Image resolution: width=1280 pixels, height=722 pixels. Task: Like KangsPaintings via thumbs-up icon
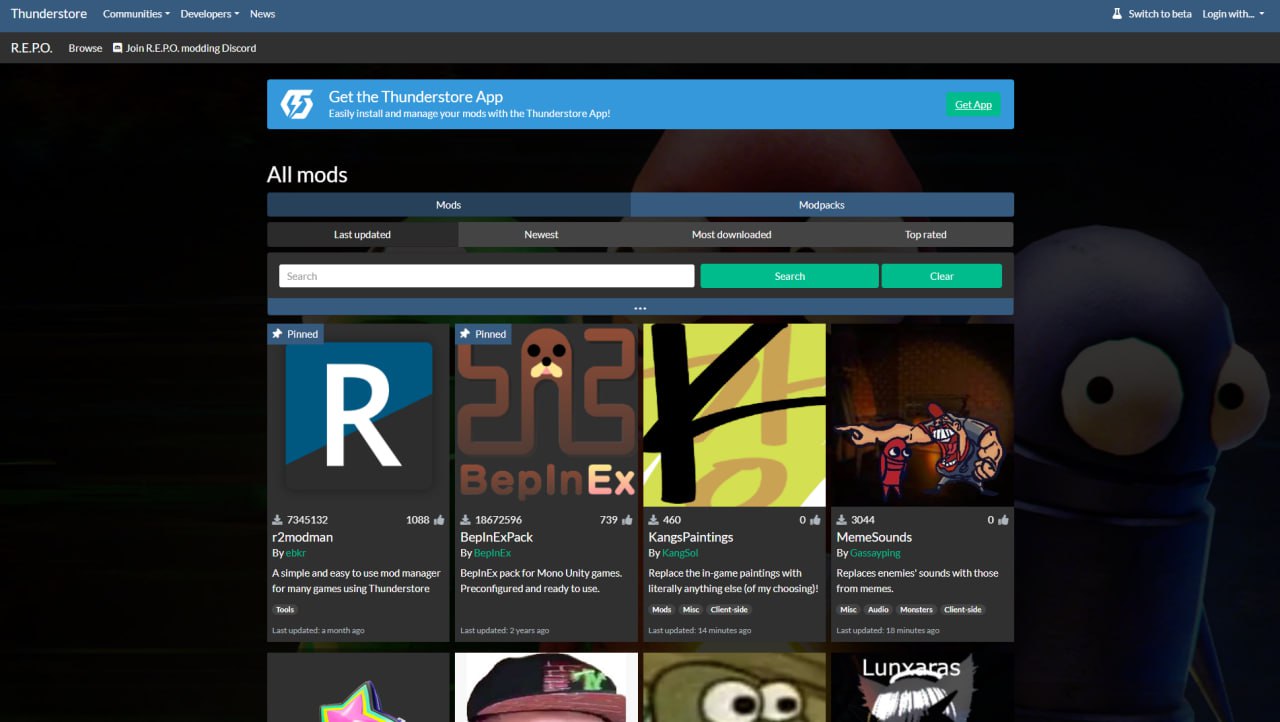815,520
